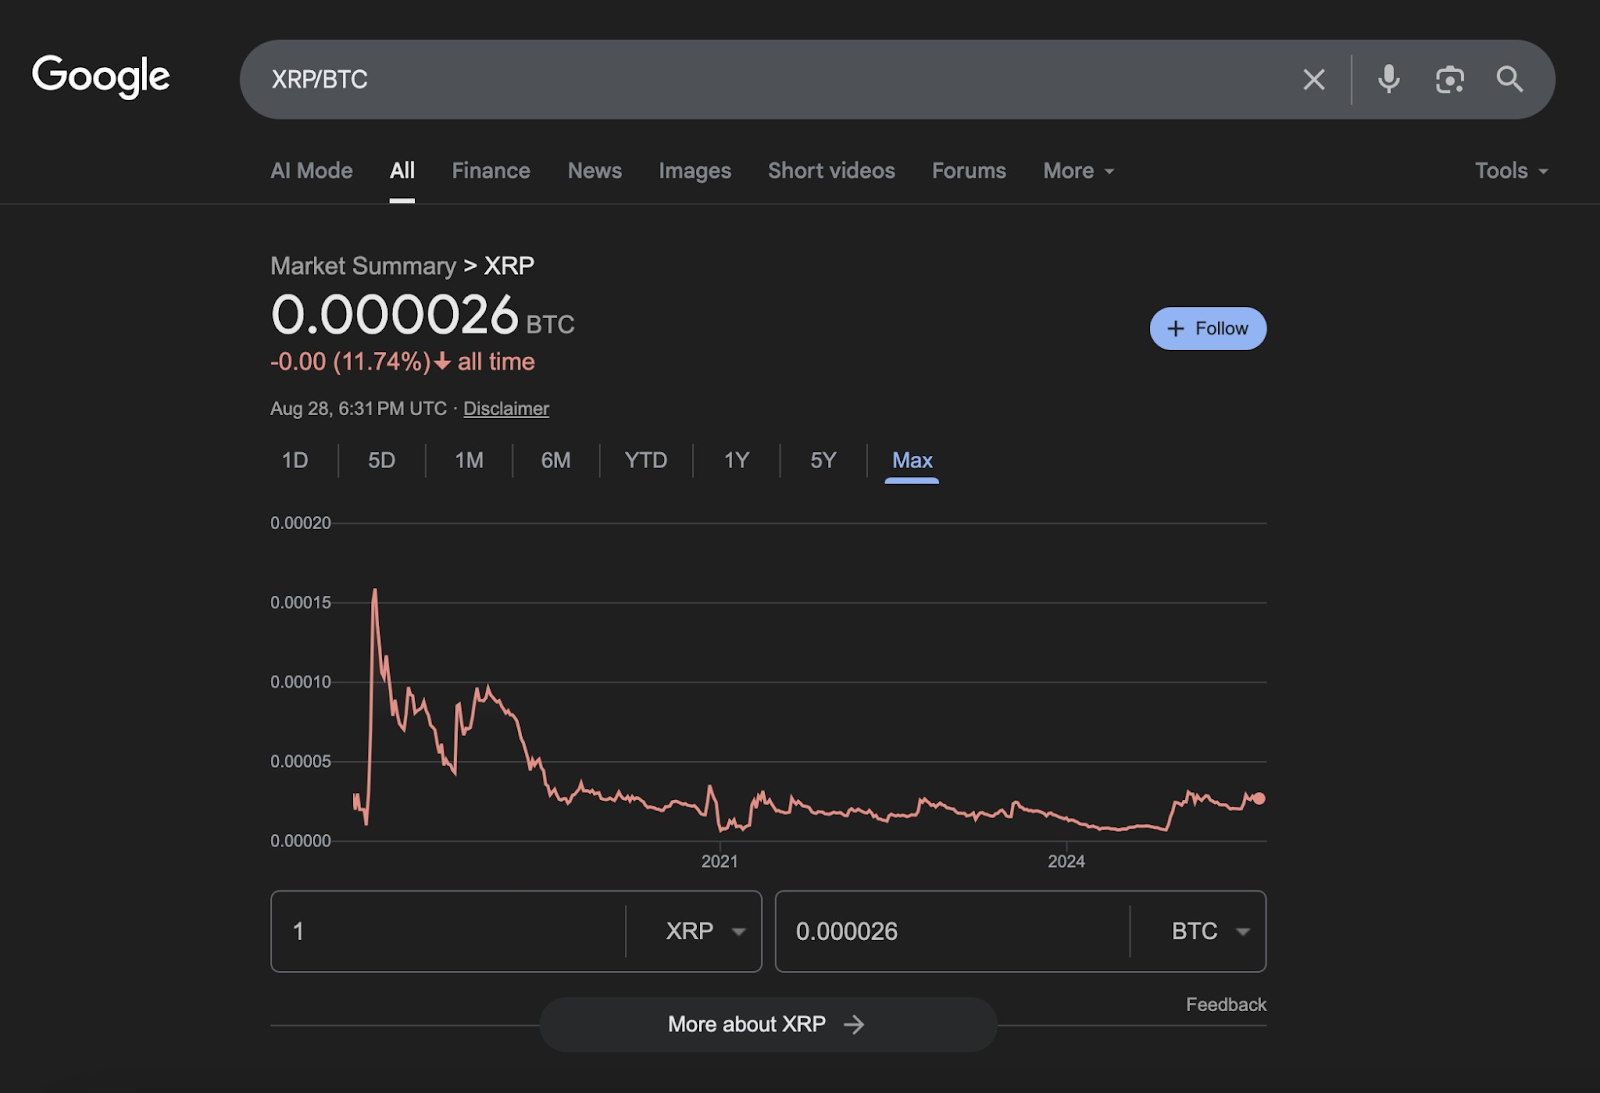Select the Max chart range

tap(912, 461)
